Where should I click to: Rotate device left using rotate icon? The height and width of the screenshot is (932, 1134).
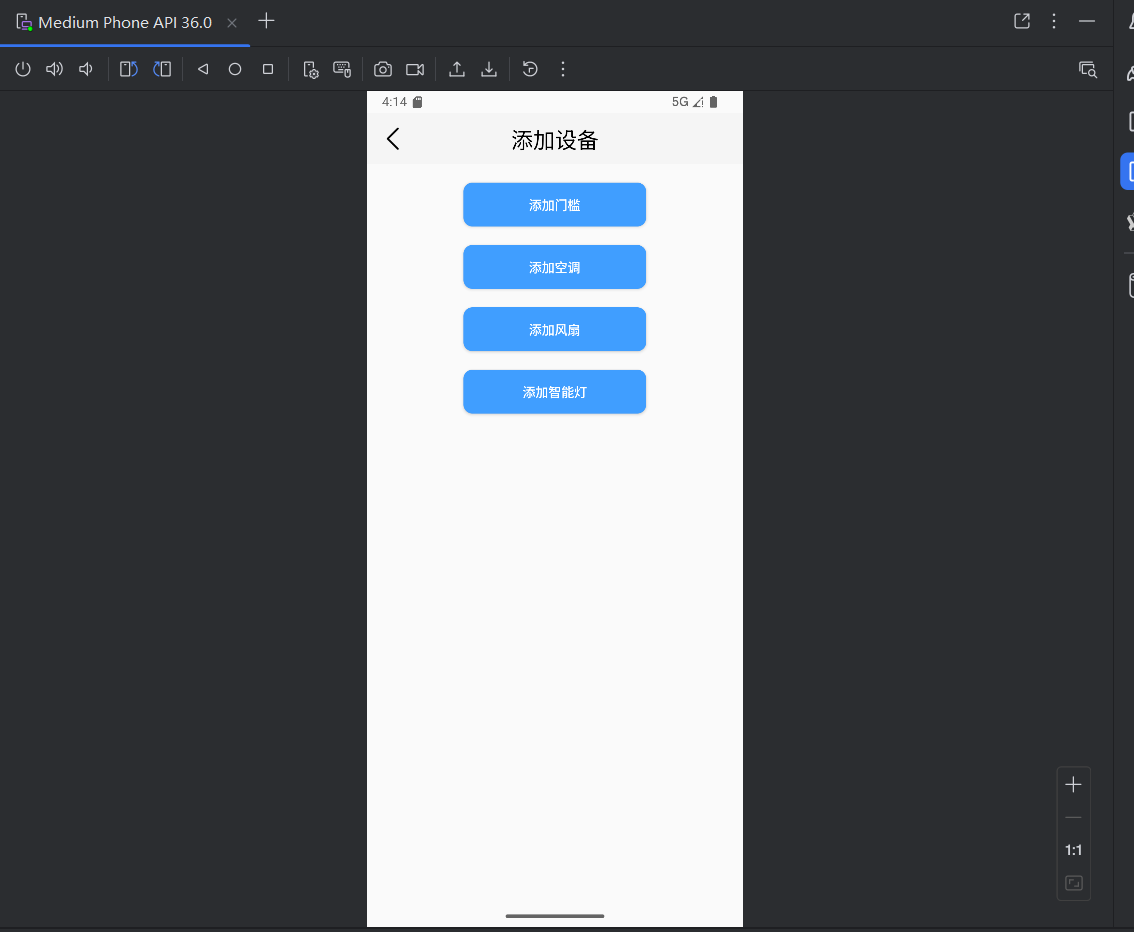click(129, 69)
